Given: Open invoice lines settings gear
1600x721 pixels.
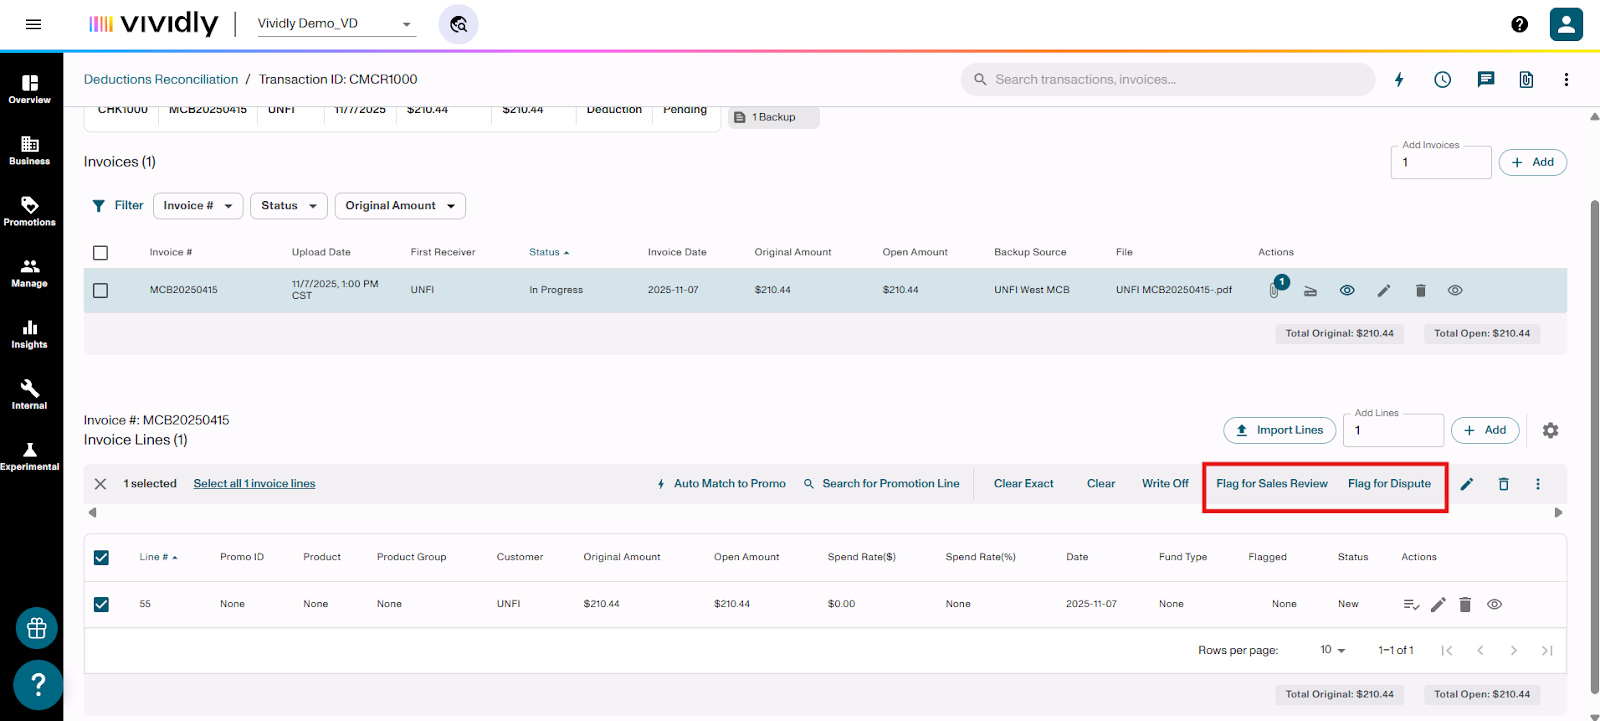Looking at the screenshot, I should click(x=1550, y=430).
